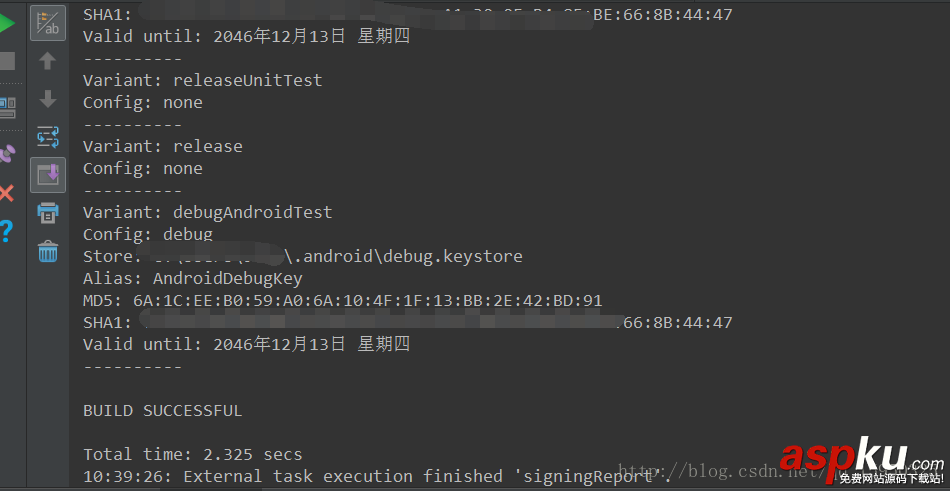Click the MD5 fingerprint line
This screenshot has width=950, height=491.
pos(342,300)
